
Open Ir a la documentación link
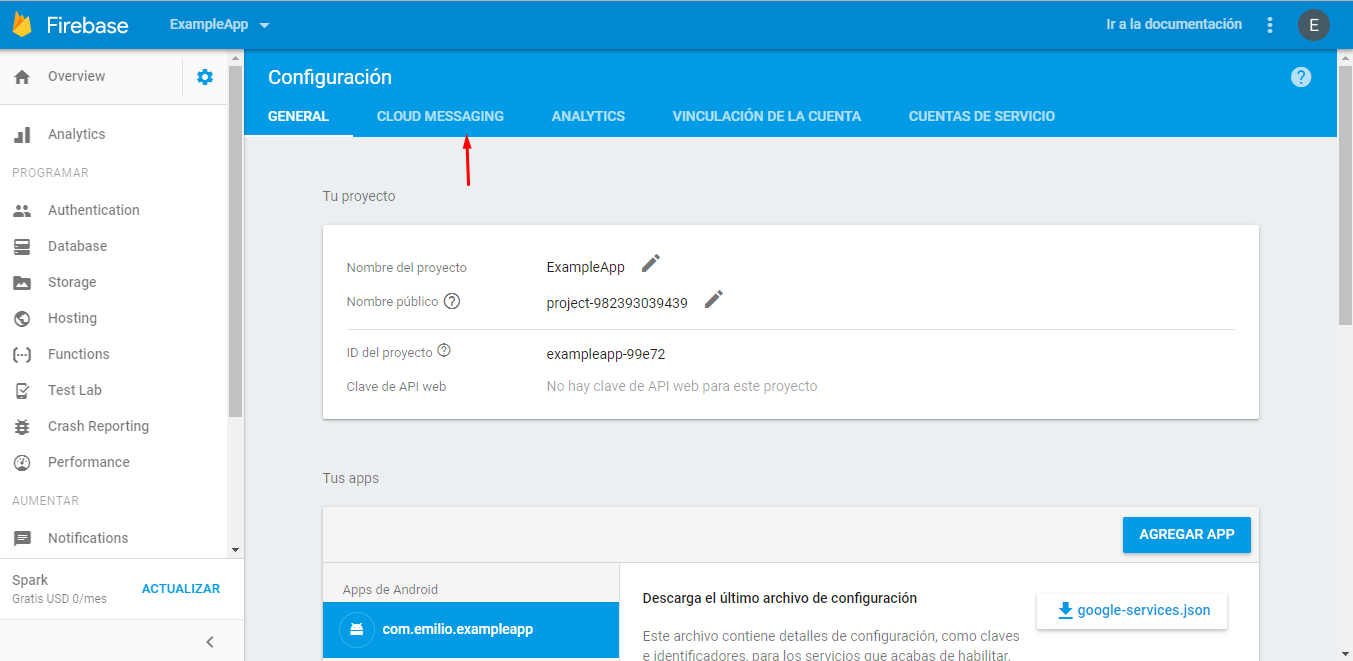[1174, 24]
